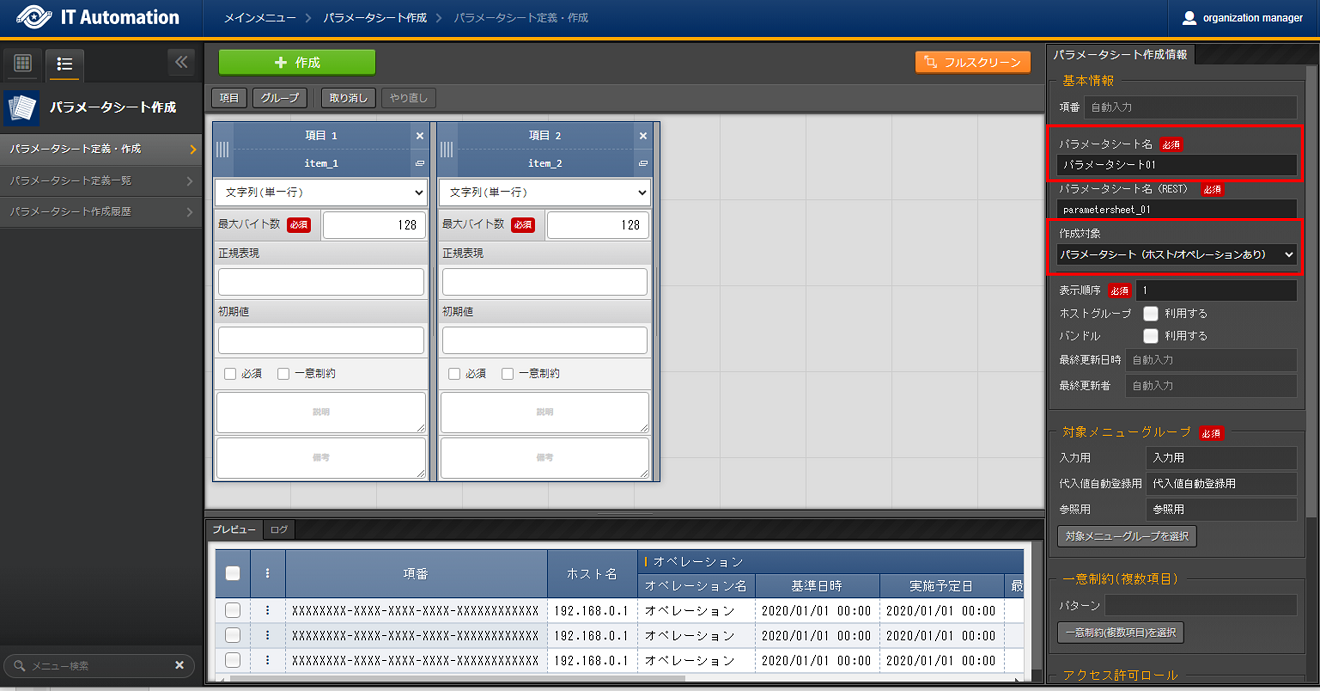
Task: Switch to the ログ tab
Action: [x=279, y=529]
